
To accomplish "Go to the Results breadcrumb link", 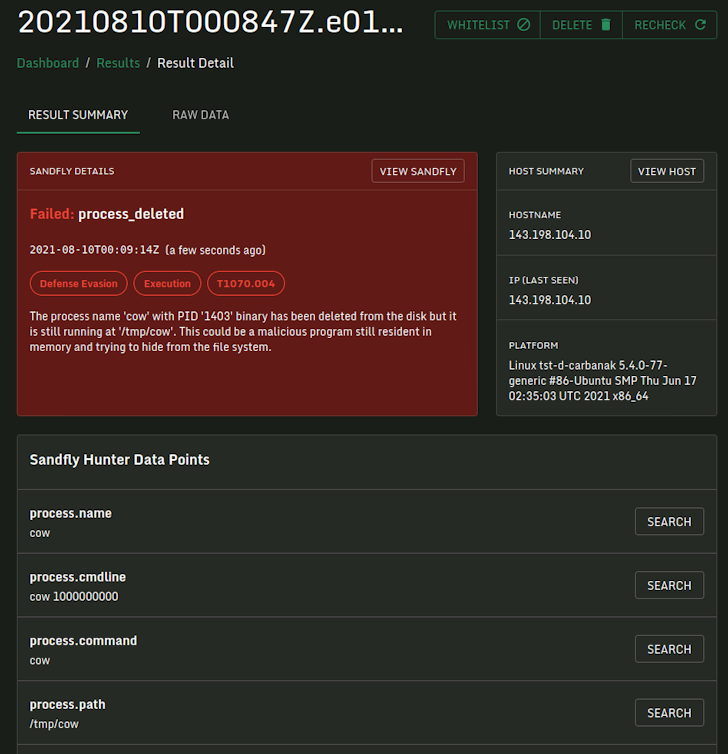I will click(x=118, y=63).
